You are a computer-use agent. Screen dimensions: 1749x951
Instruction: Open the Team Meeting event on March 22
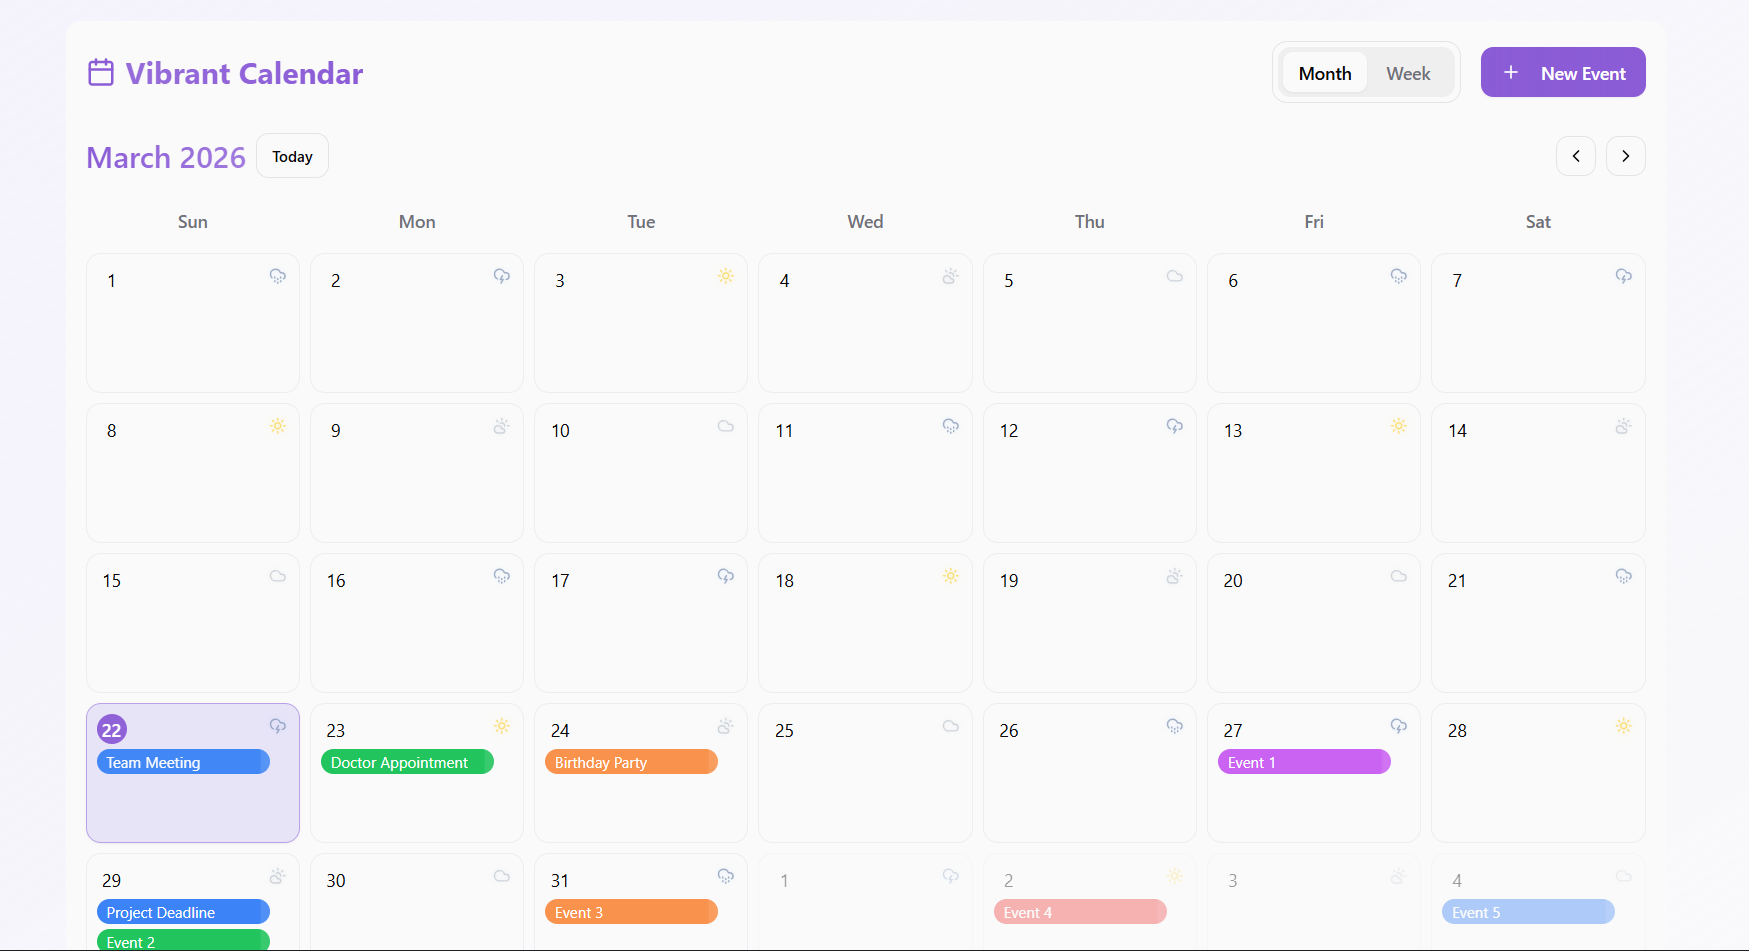tap(183, 762)
